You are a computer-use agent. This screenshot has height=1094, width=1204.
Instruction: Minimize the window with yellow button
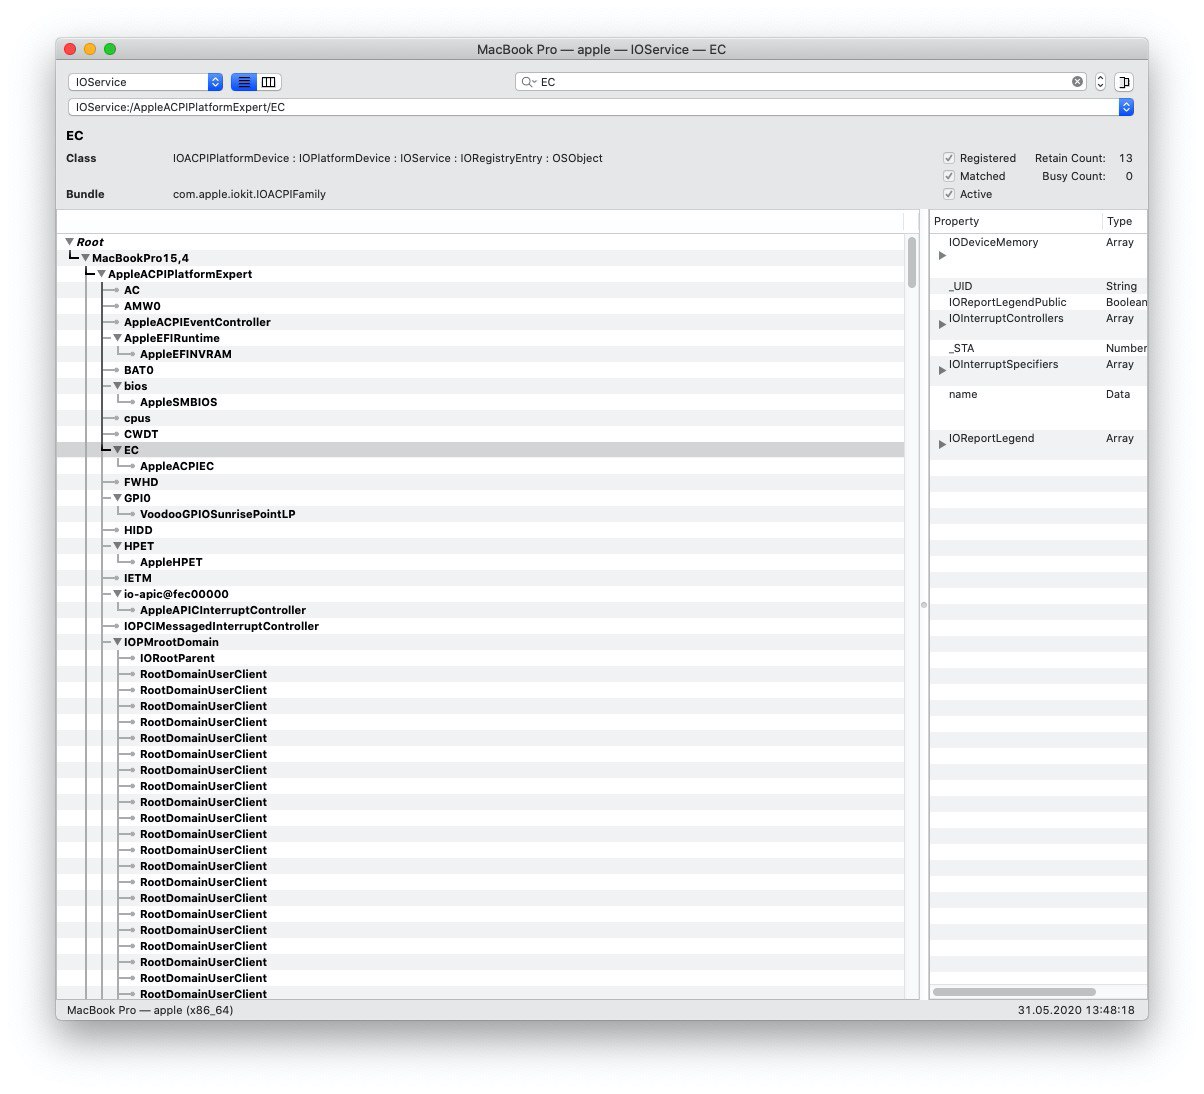tap(90, 49)
